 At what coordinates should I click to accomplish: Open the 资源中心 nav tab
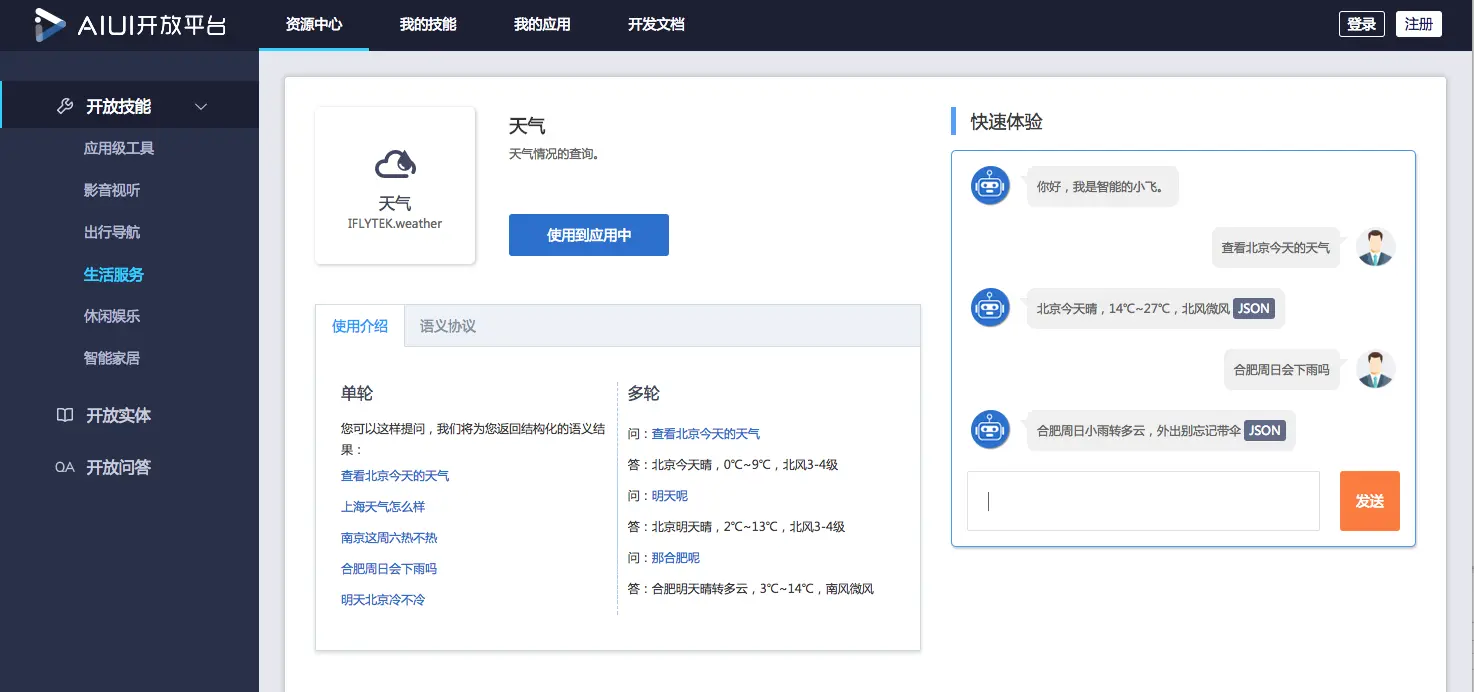pos(313,25)
